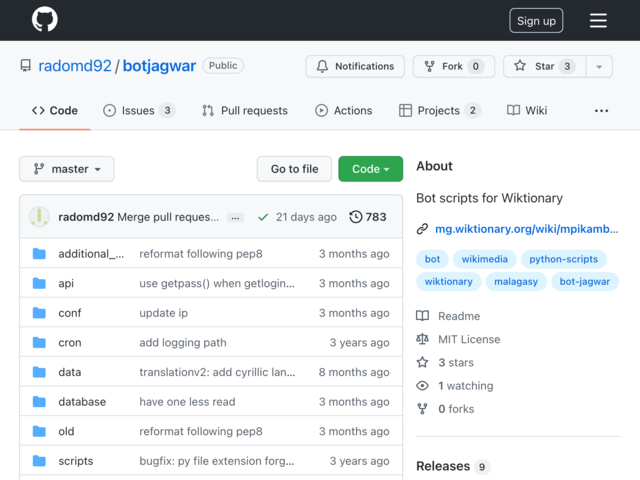Open the database folder
Screen dimensions: 640x480
coord(82,402)
